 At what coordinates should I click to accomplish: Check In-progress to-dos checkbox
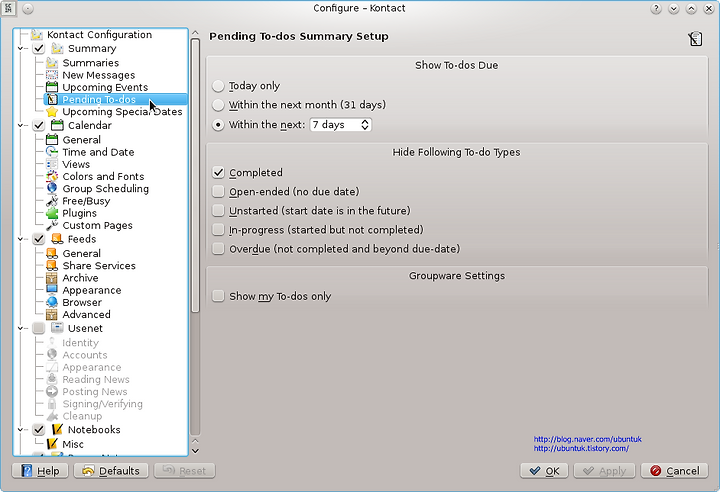click(x=218, y=229)
